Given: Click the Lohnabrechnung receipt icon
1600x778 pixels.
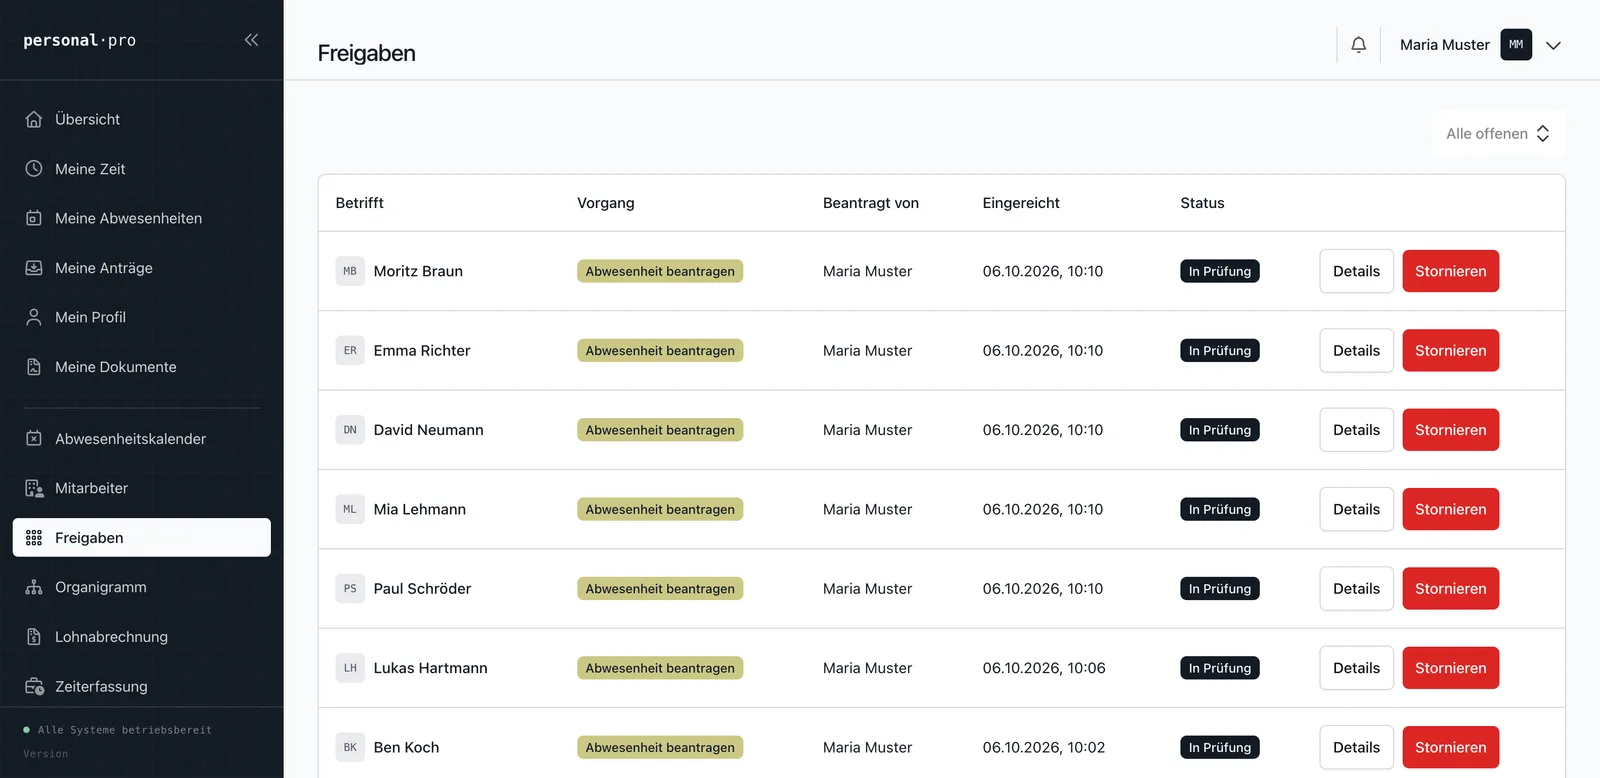Looking at the screenshot, I should (x=34, y=637).
